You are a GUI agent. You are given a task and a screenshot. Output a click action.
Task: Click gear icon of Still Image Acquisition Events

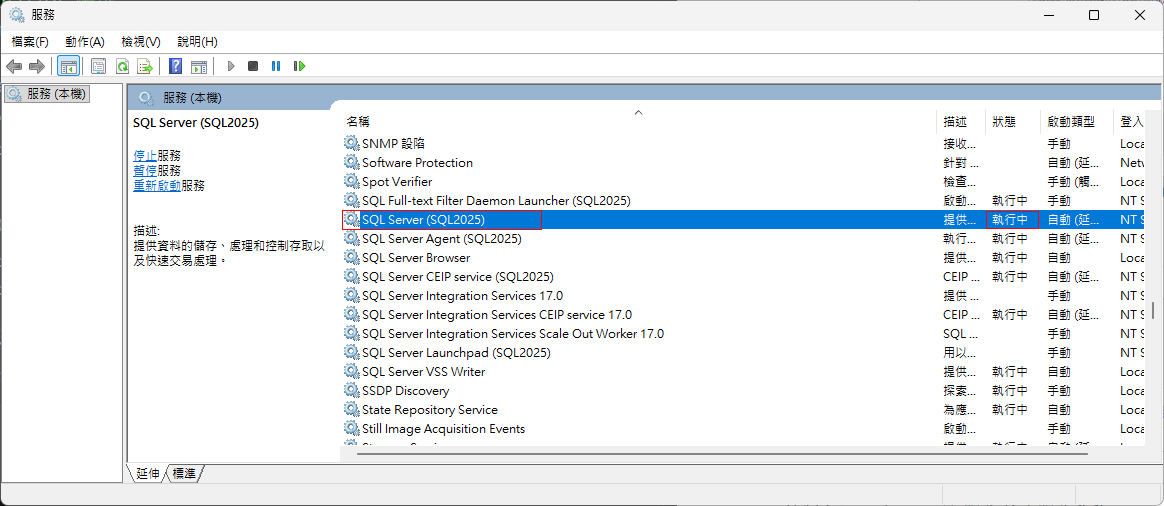click(351, 429)
